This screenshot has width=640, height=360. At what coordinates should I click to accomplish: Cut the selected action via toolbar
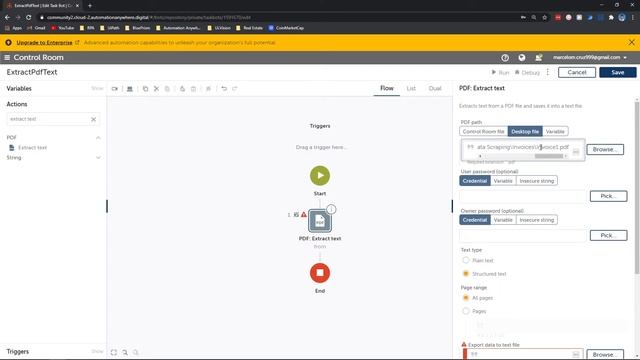pyautogui.click(x=156, y=89)
